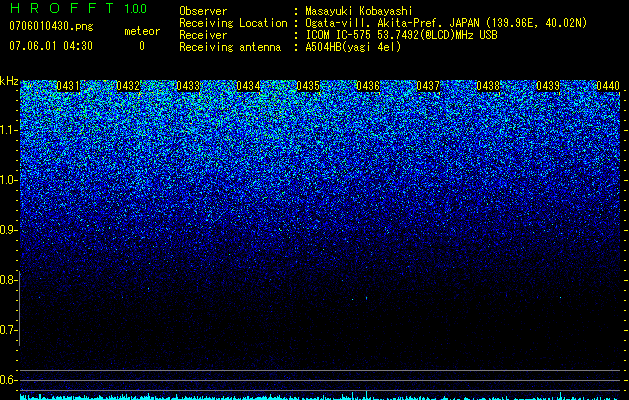Click the 0440 time marker
Screen dimensions: 629x400
608,86
